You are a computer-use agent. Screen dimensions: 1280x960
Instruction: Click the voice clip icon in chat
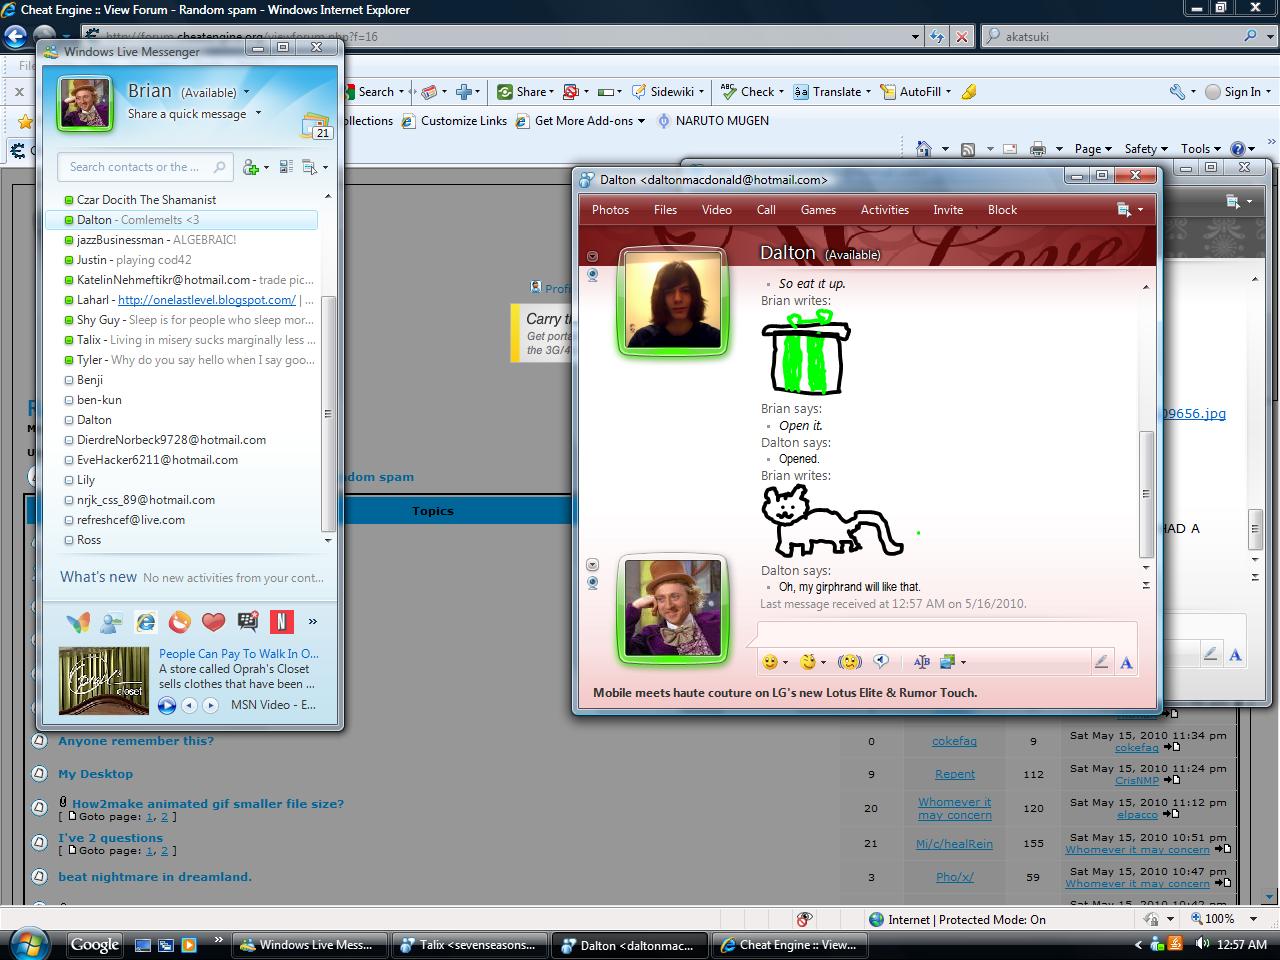pyautogui.click(x=882, y=661)
